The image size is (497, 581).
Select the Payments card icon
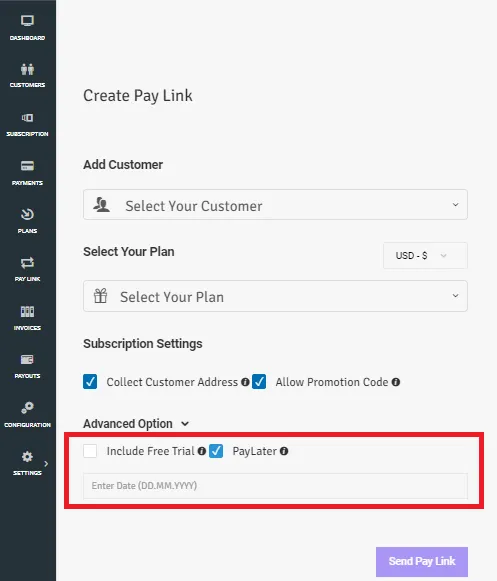coord(27,166)
